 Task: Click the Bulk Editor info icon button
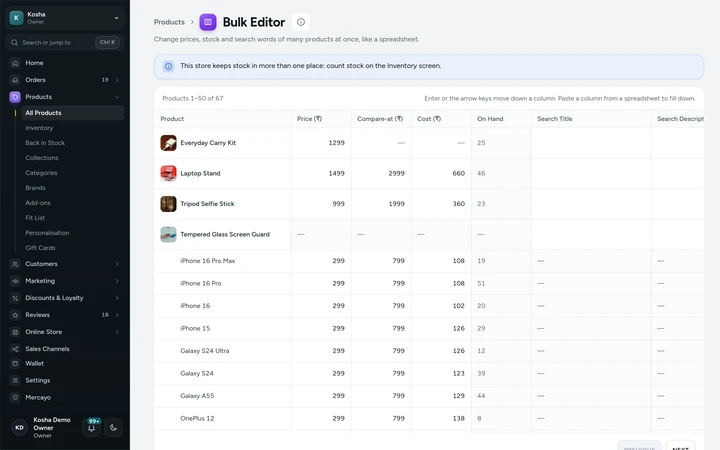click(301, 22)
